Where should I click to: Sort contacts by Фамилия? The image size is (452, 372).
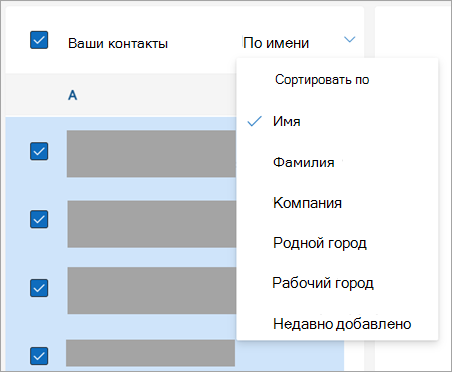303,162
